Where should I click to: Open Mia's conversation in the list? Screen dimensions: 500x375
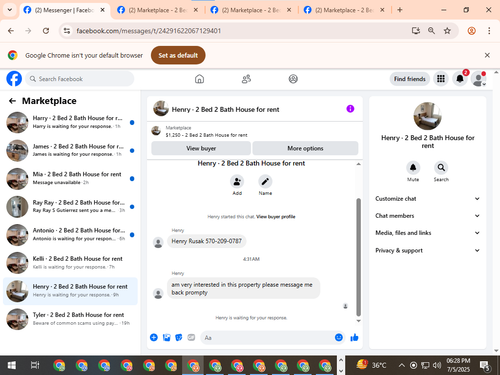click(x=70, y=179)
